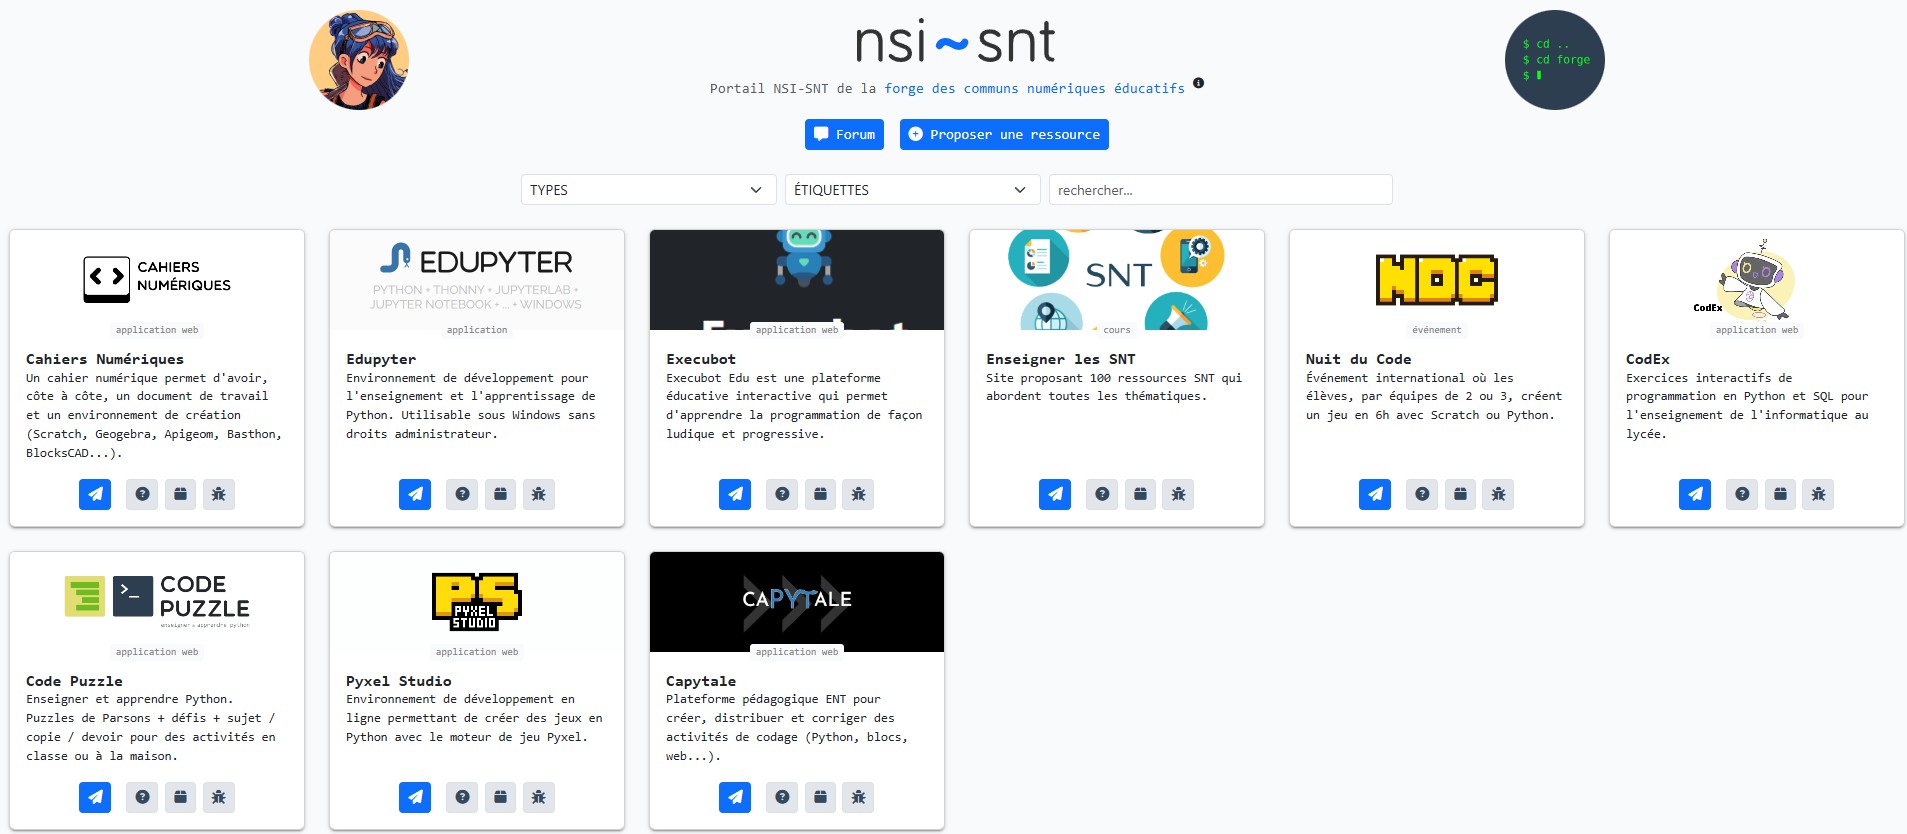Click the 'Executbot' card title

pyautogui.click(x=701, y=359)
